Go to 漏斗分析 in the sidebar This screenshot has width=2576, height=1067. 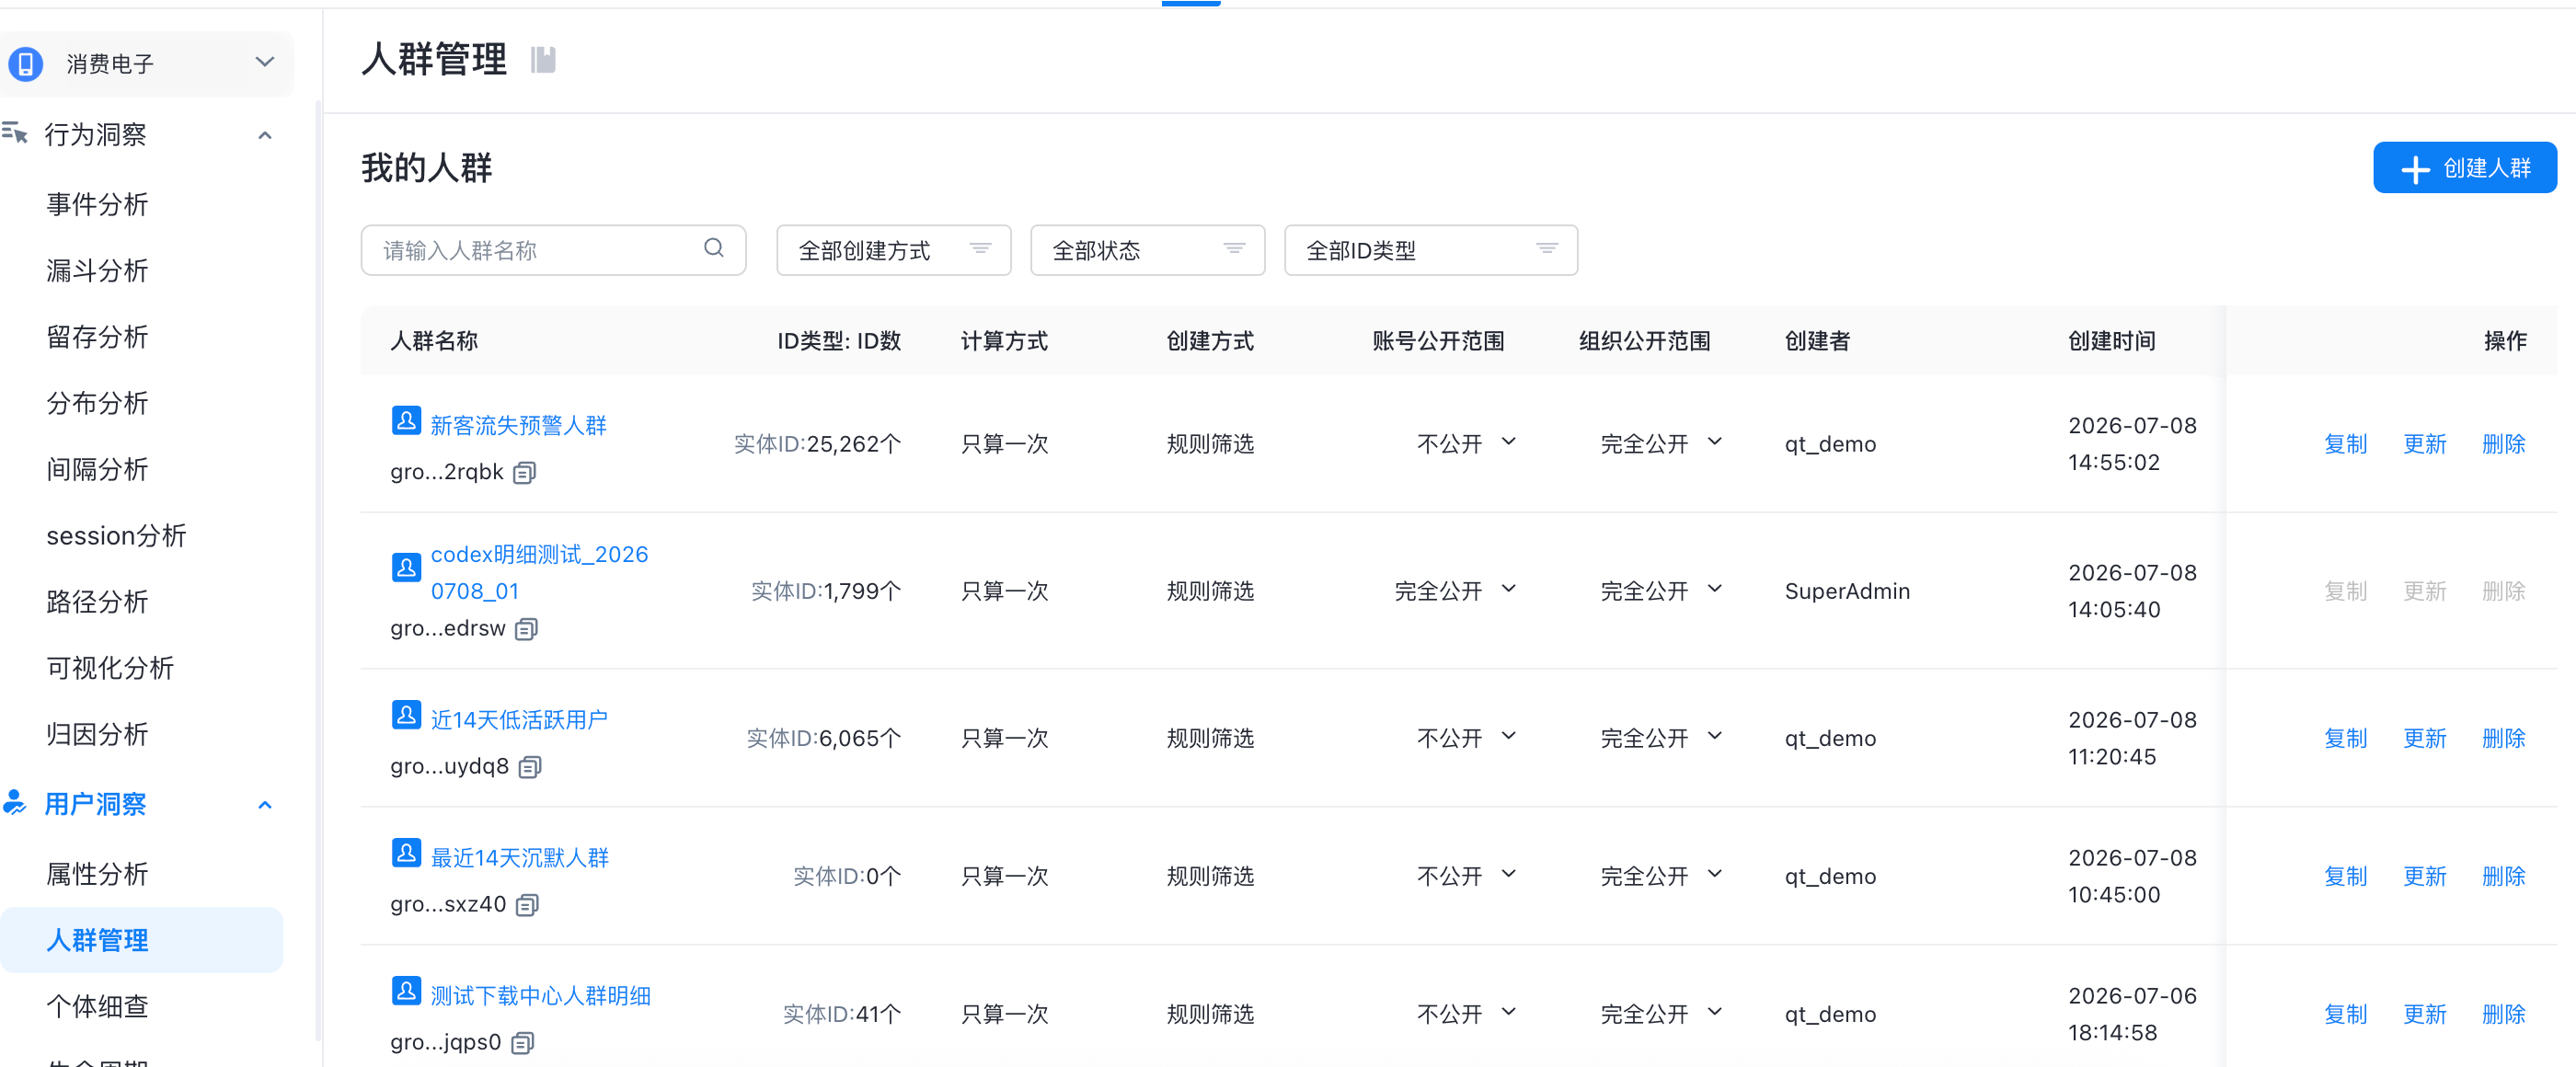point(97,271)
